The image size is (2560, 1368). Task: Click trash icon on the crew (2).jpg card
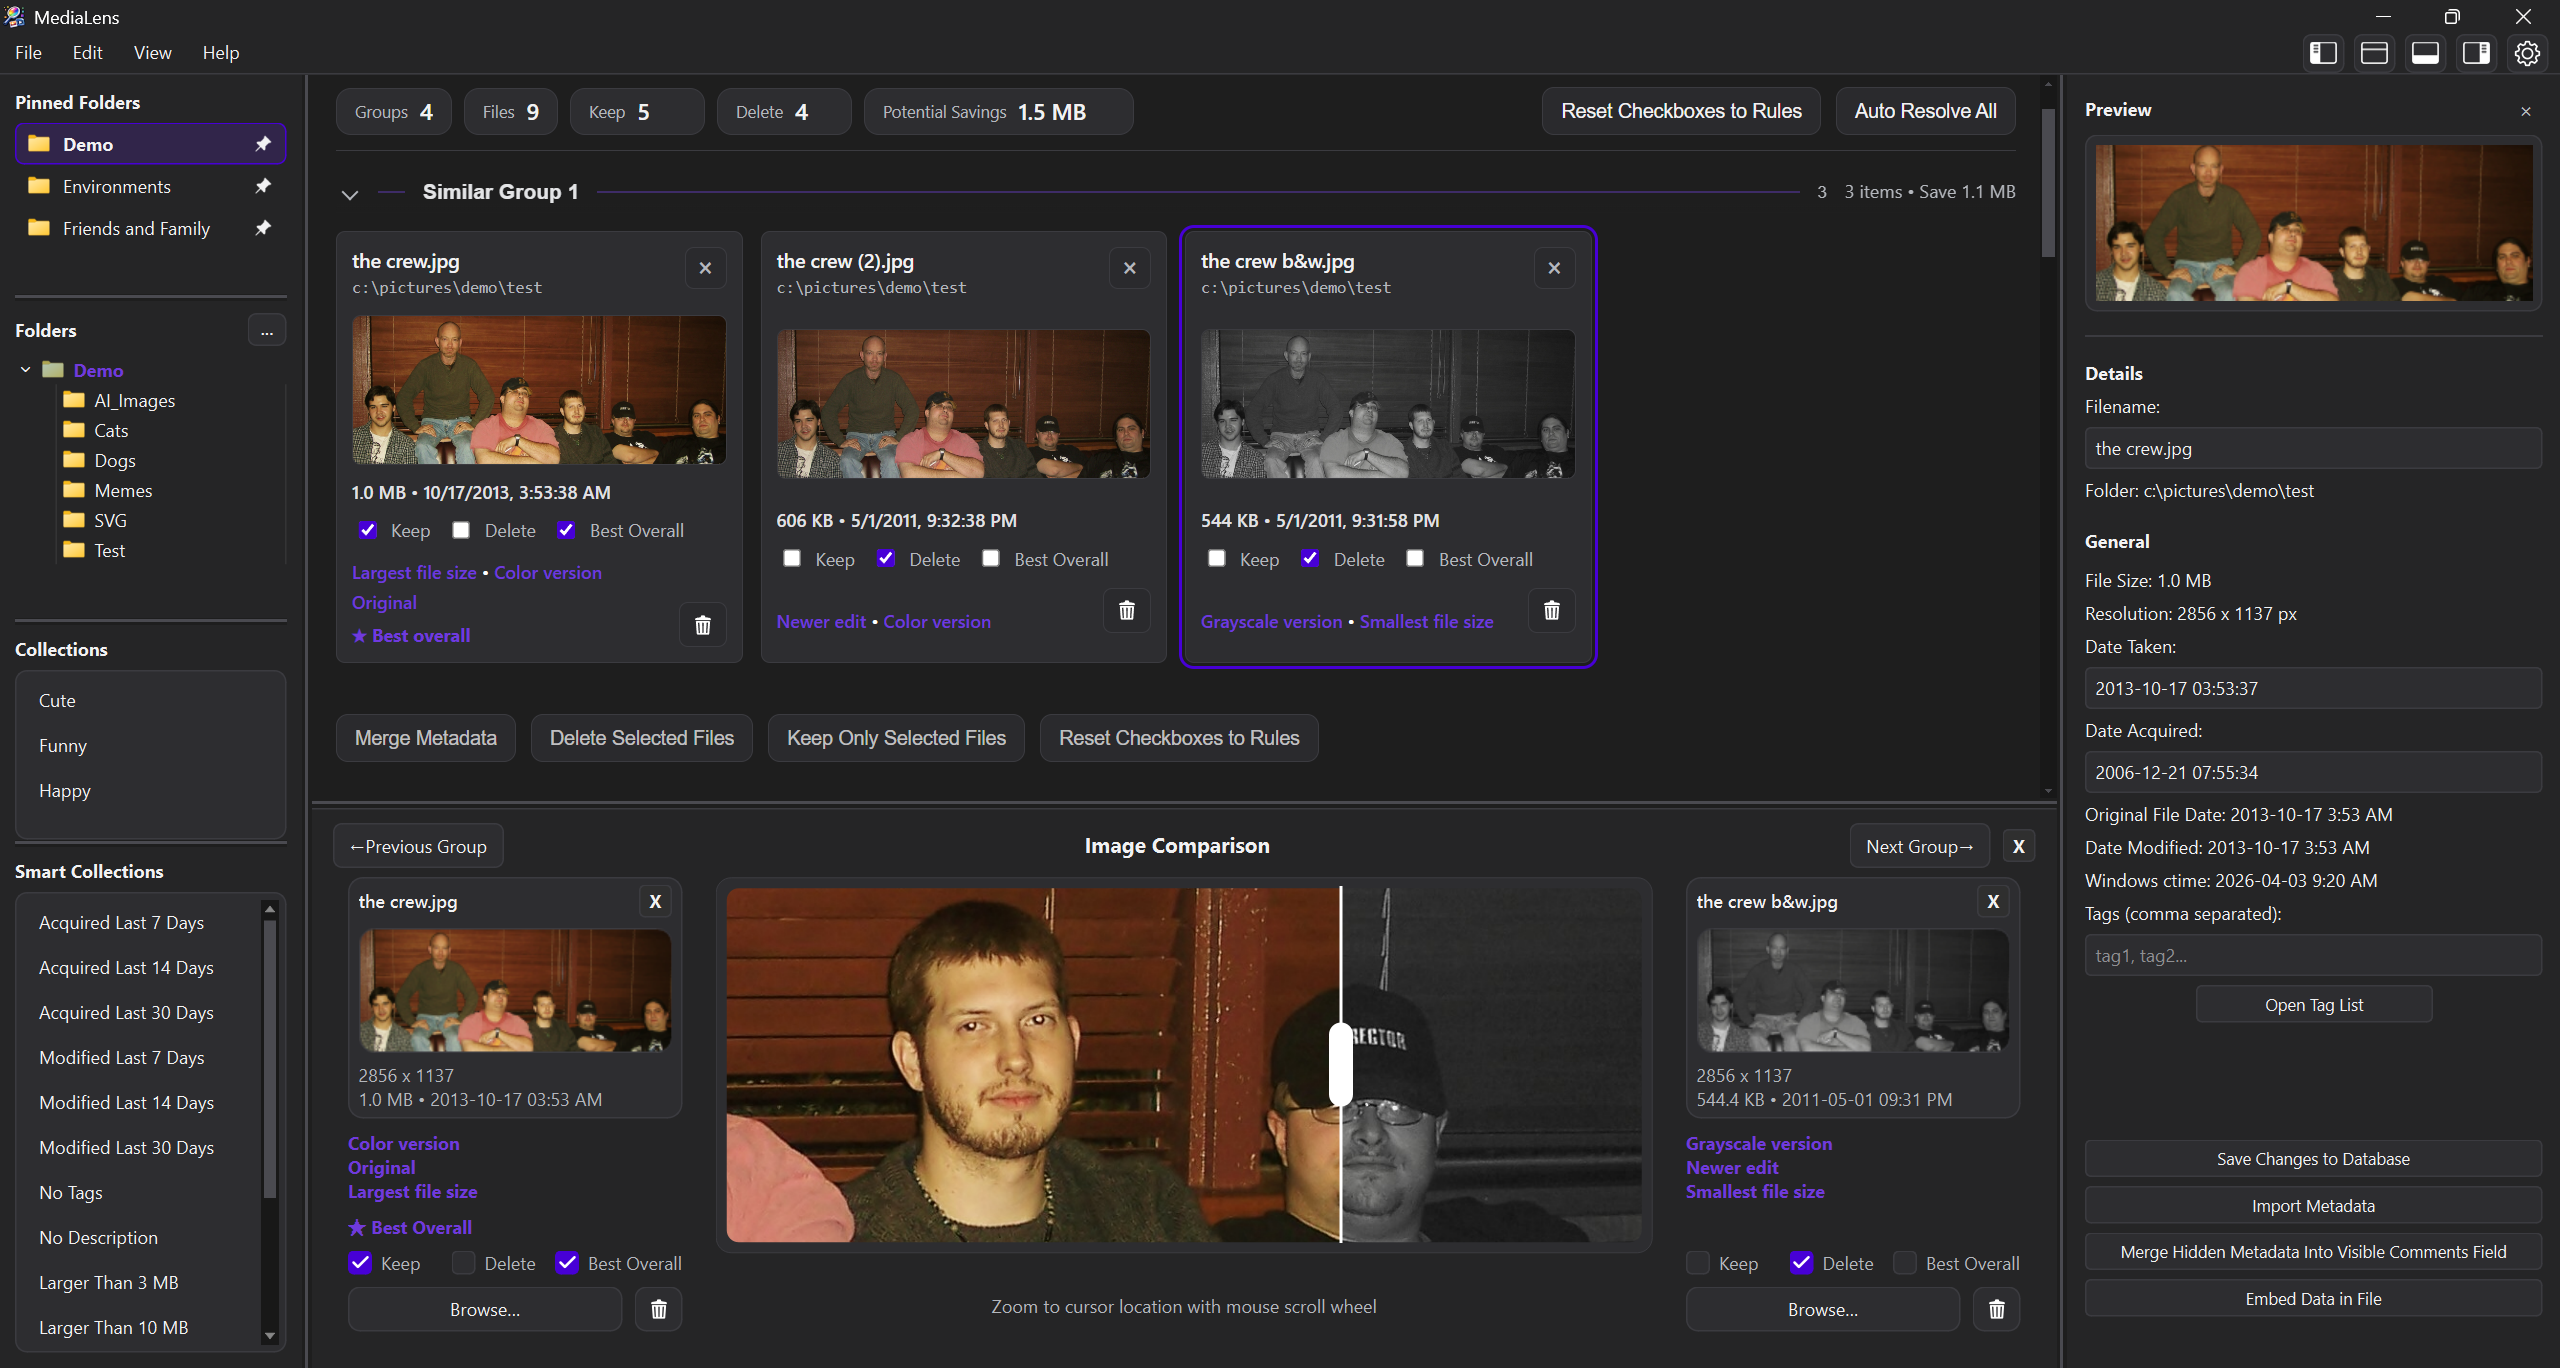click(x=1127, y=610)
